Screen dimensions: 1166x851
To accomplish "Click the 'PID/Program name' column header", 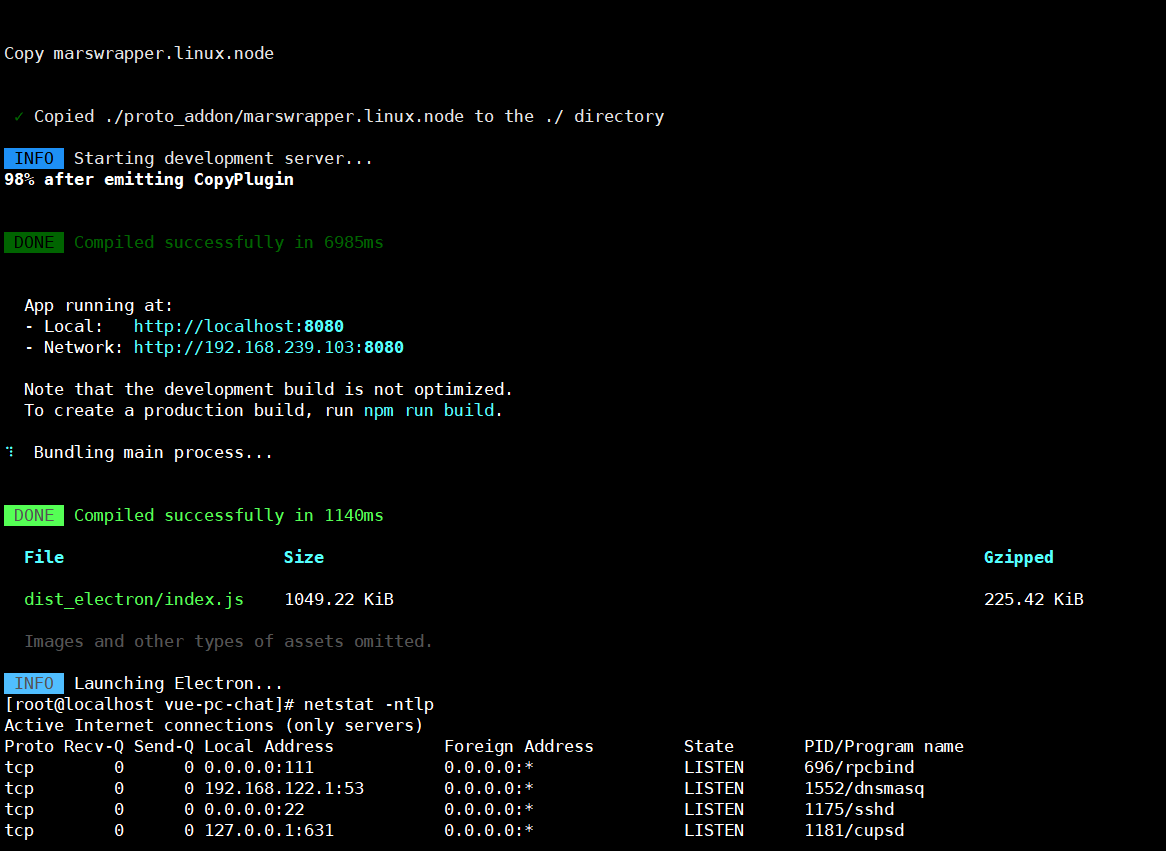I will pyautogui.click(x=883, y=746).
